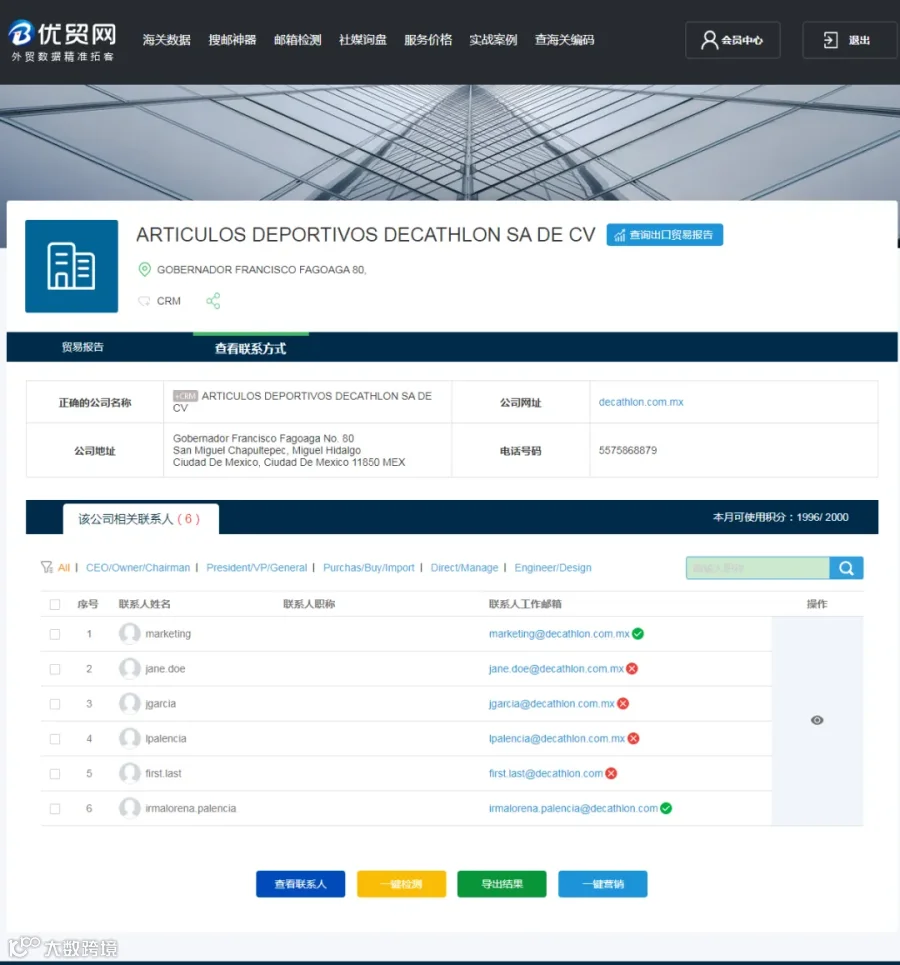Filter contacts by All
Viewport: 900px width, 965px height.
pos(64,567)
